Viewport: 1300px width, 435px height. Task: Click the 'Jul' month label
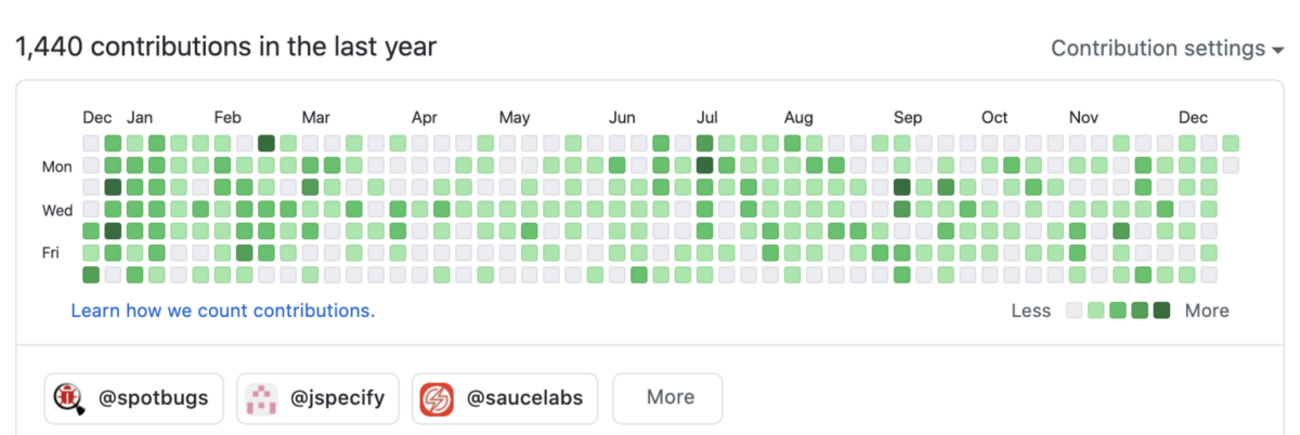(x=706, y=118)
